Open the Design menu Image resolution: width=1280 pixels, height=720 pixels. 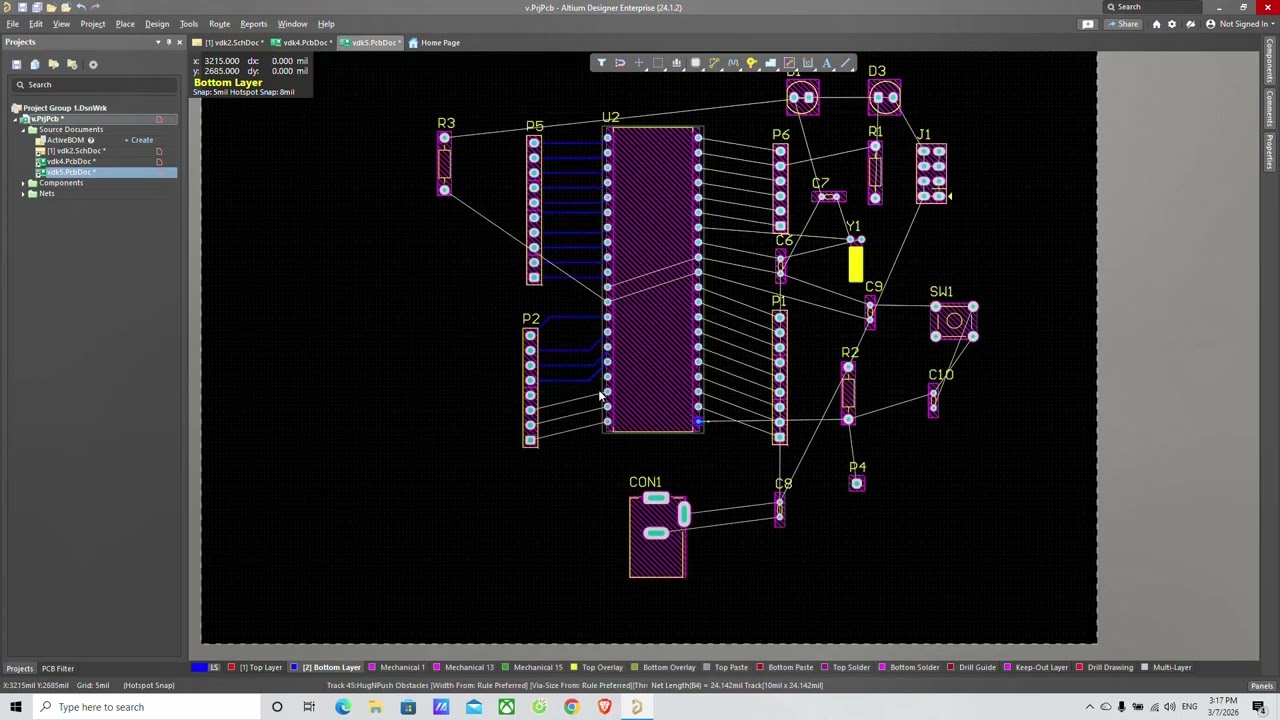[157, 24]
